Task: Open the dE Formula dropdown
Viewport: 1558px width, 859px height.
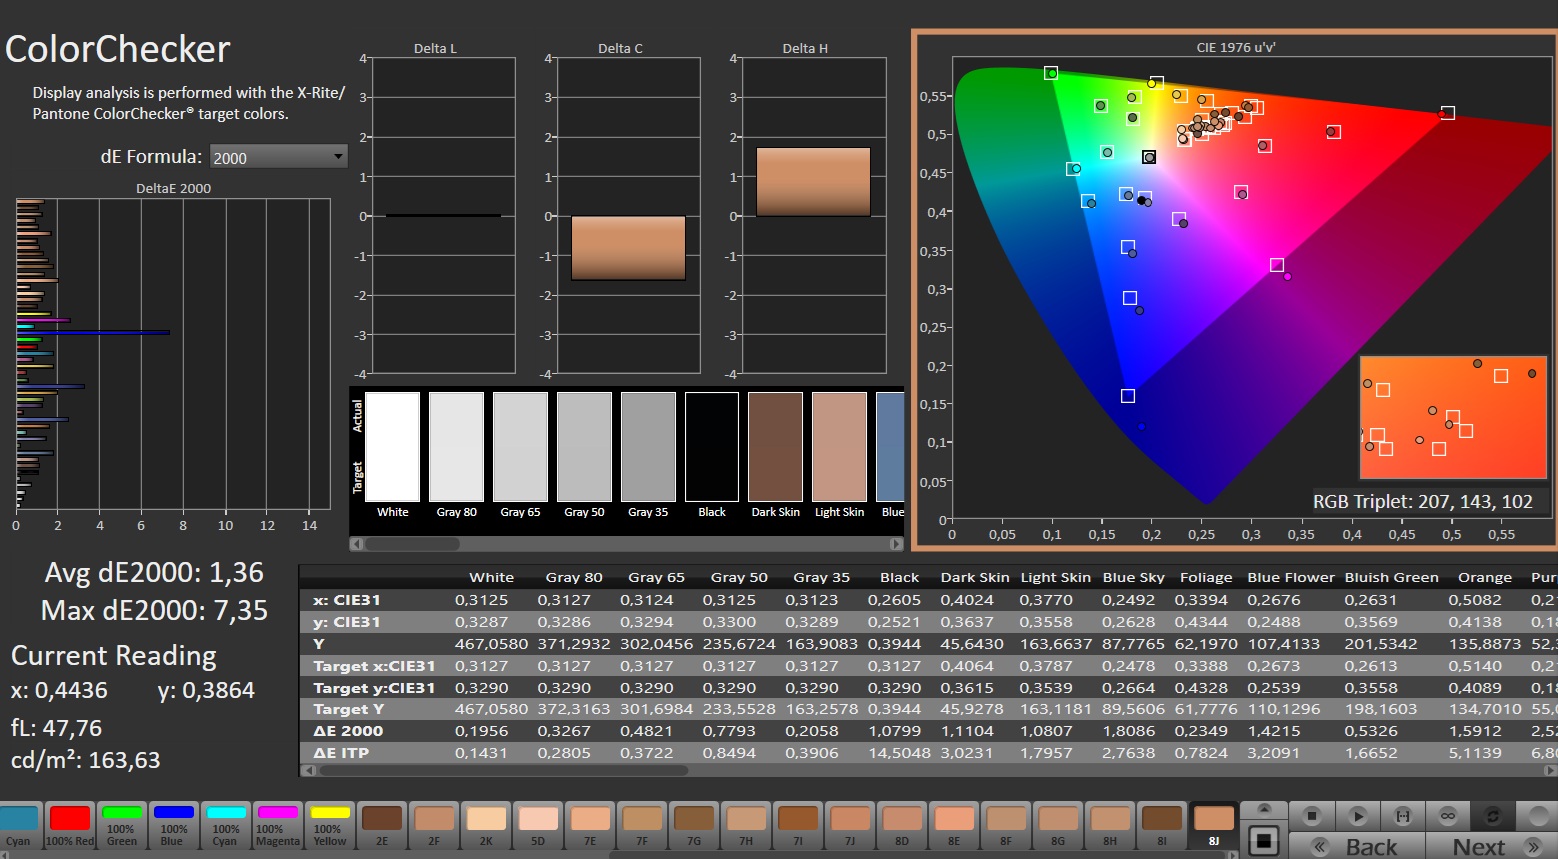Action: click(x=278, y=157)
